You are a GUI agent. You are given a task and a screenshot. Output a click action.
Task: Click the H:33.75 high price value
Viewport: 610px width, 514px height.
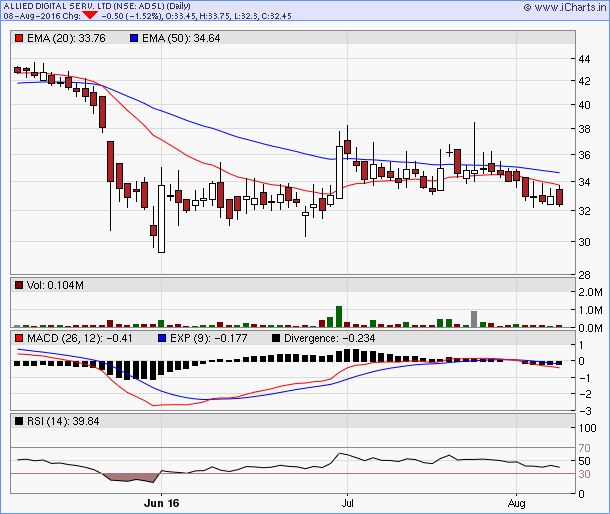pos(215,16)
